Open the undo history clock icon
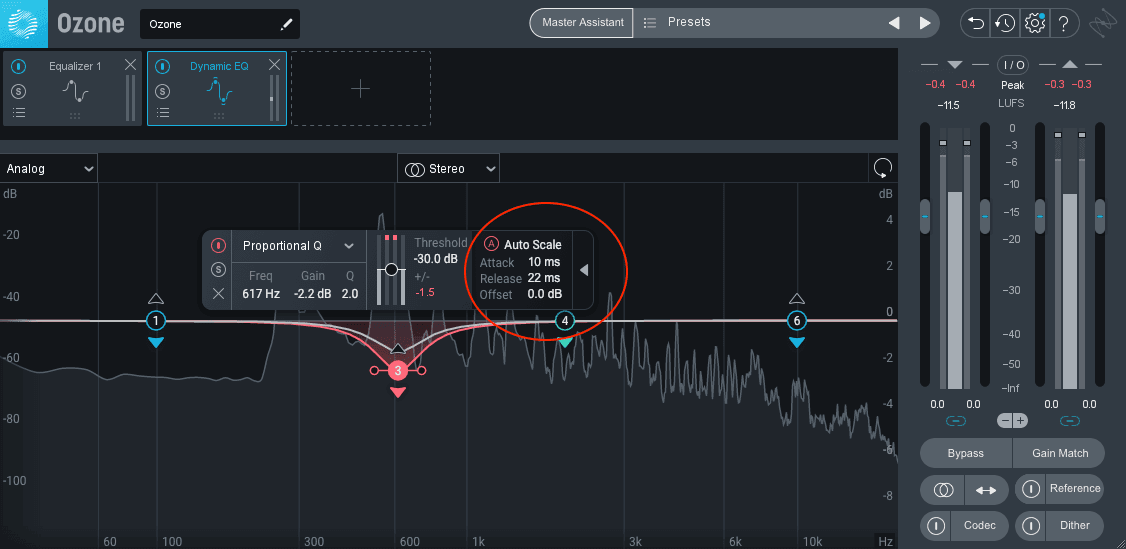Image resolution: width=1126 pixels, height=549 pixels. point(1005,24)
